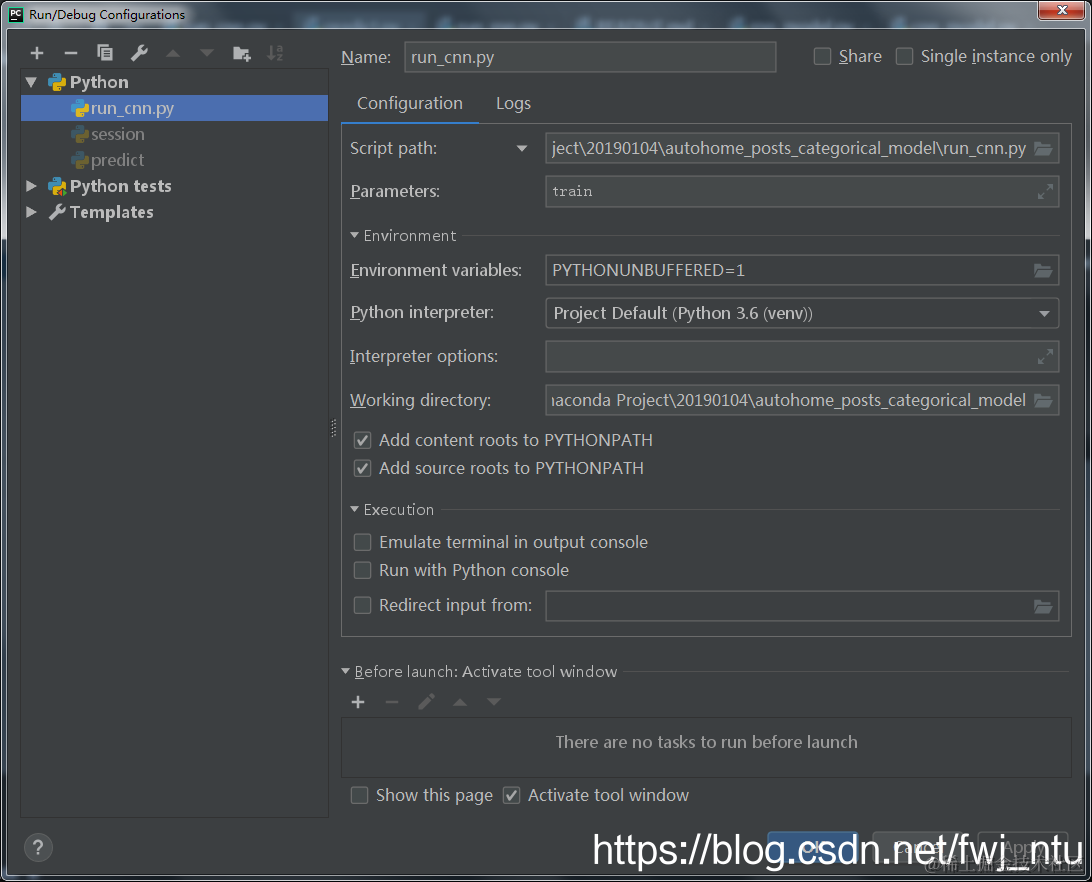
Task: Move configuration down in the left toolbar
Action: tap(207, 53)
